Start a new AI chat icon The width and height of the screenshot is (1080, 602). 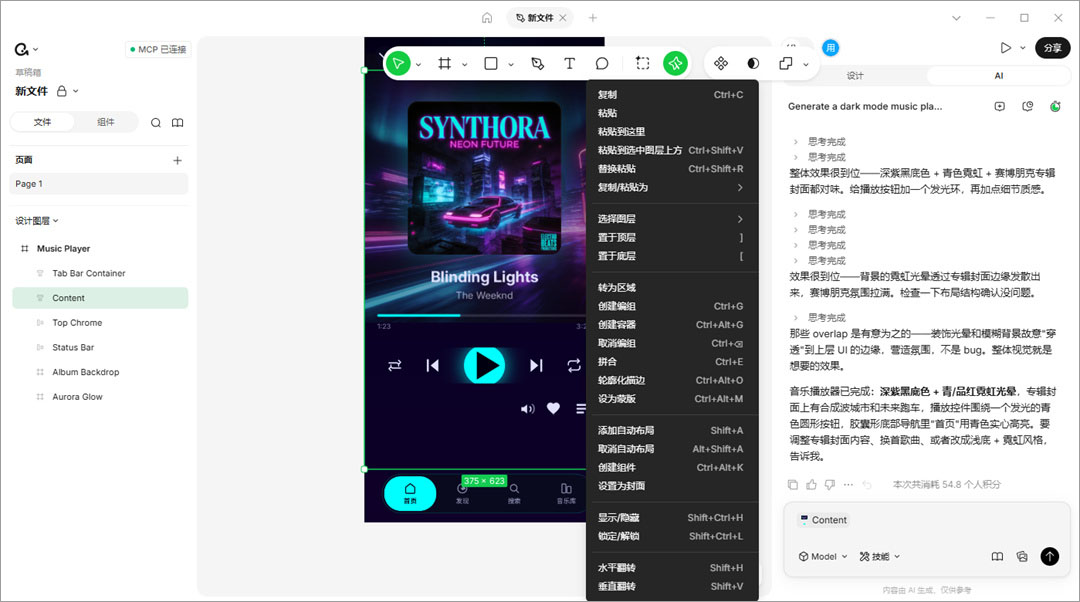(999, 106)
